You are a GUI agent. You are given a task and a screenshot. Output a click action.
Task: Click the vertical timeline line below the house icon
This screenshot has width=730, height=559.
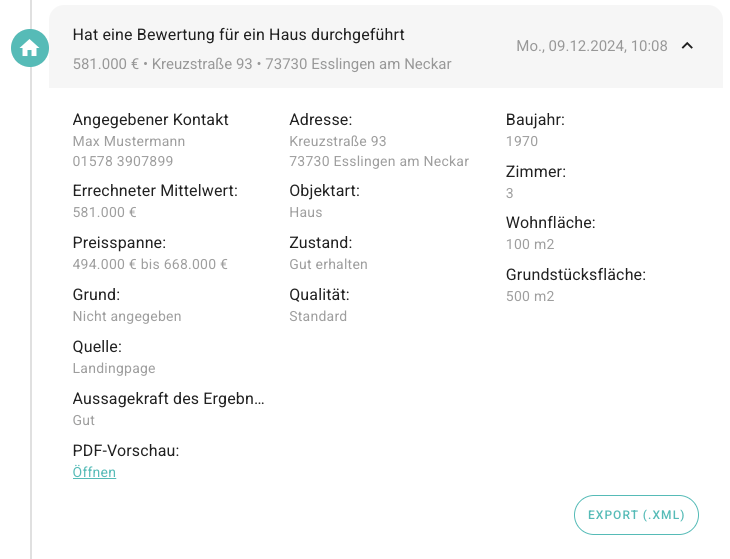pyautogui.click(x=31, y=312)
